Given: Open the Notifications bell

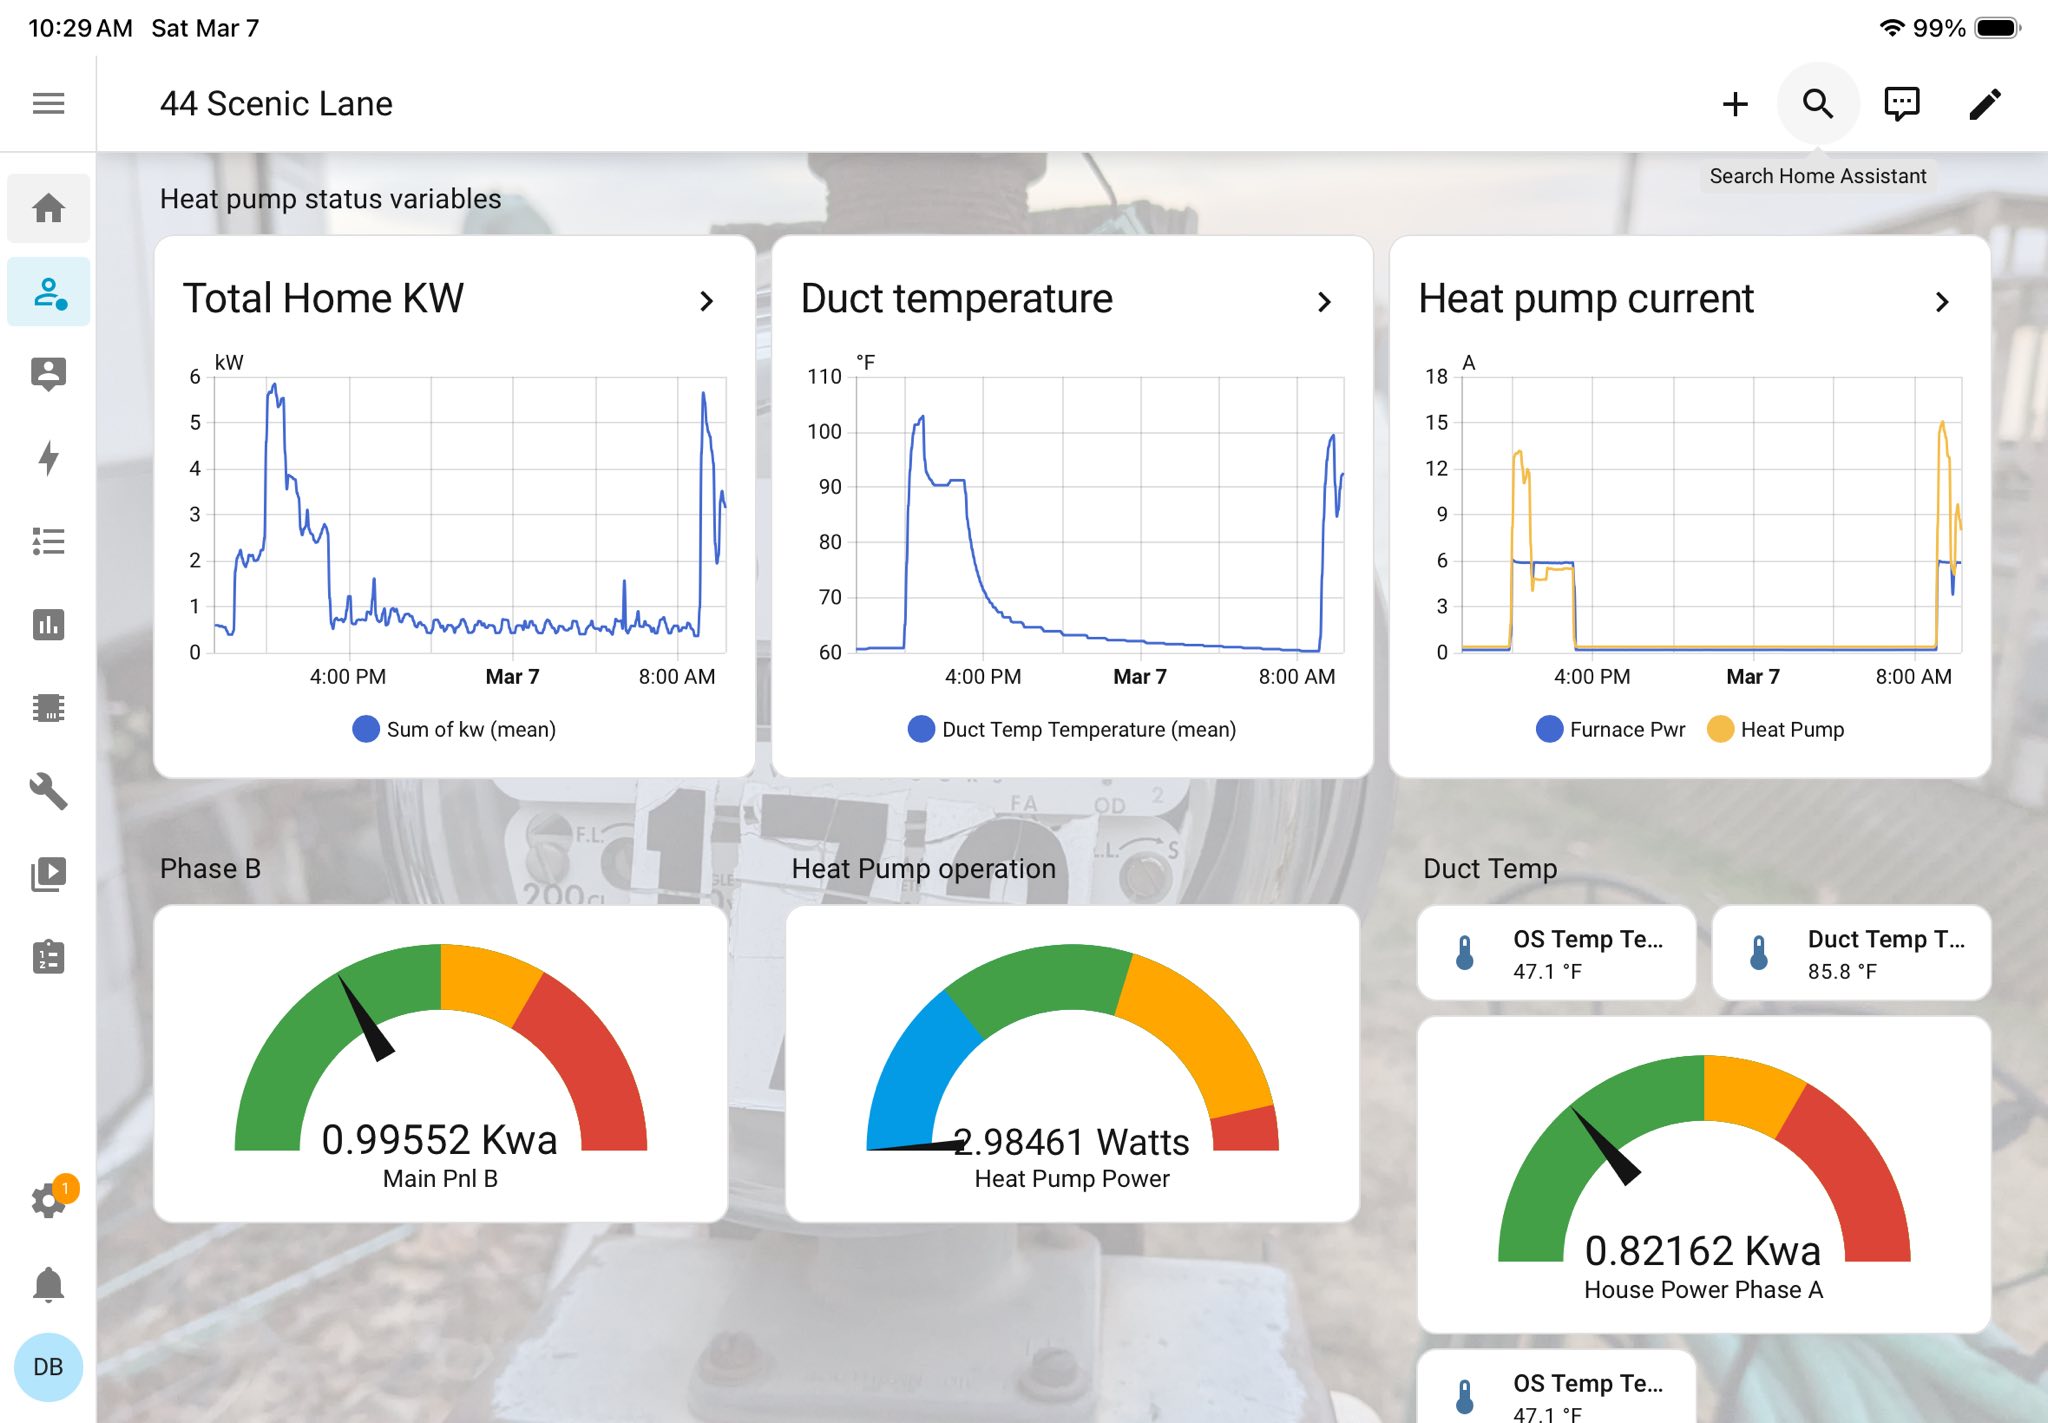Looking at the screenshot, I should 48,1284.
